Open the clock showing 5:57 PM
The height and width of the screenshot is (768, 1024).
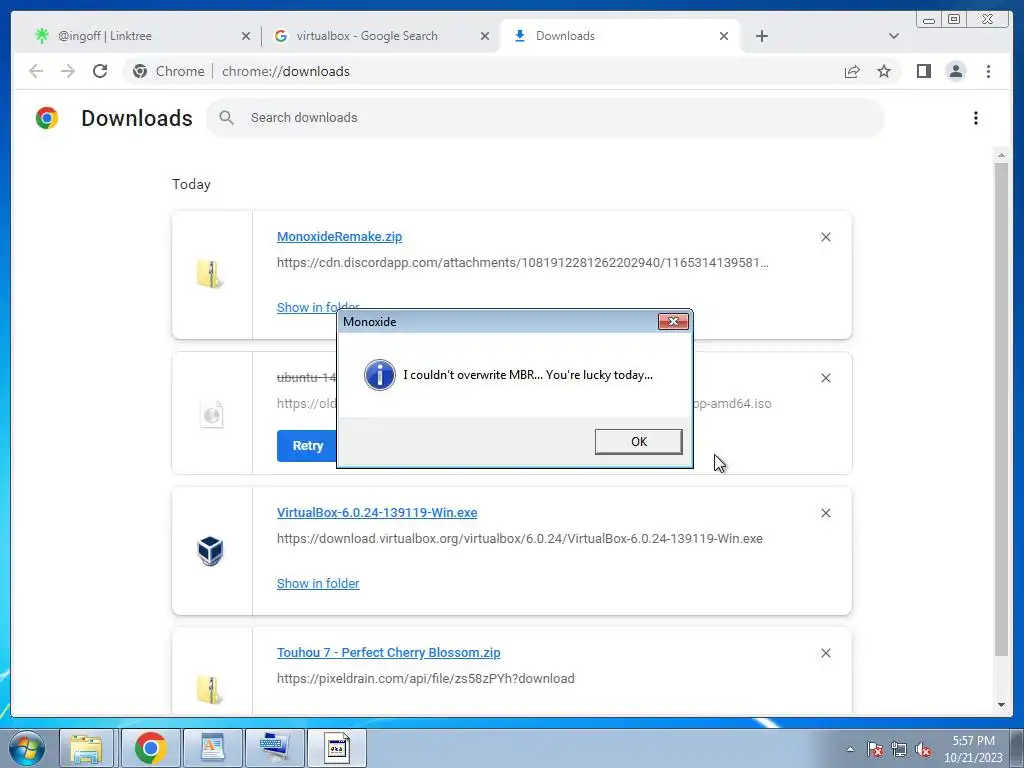pyautogui.click(x=972, y=749)
